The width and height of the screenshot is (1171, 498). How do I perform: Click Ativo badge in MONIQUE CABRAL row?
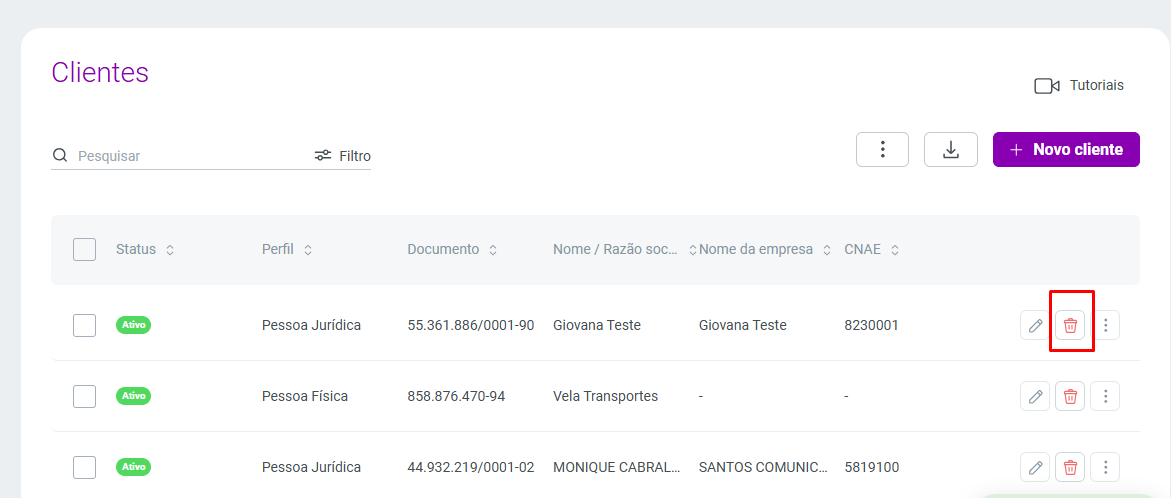134,467
